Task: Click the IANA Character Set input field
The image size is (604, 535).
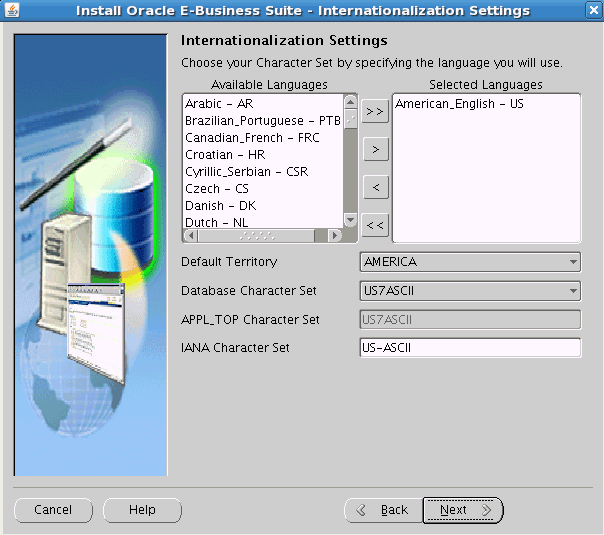Action: [x=470, y=348]
